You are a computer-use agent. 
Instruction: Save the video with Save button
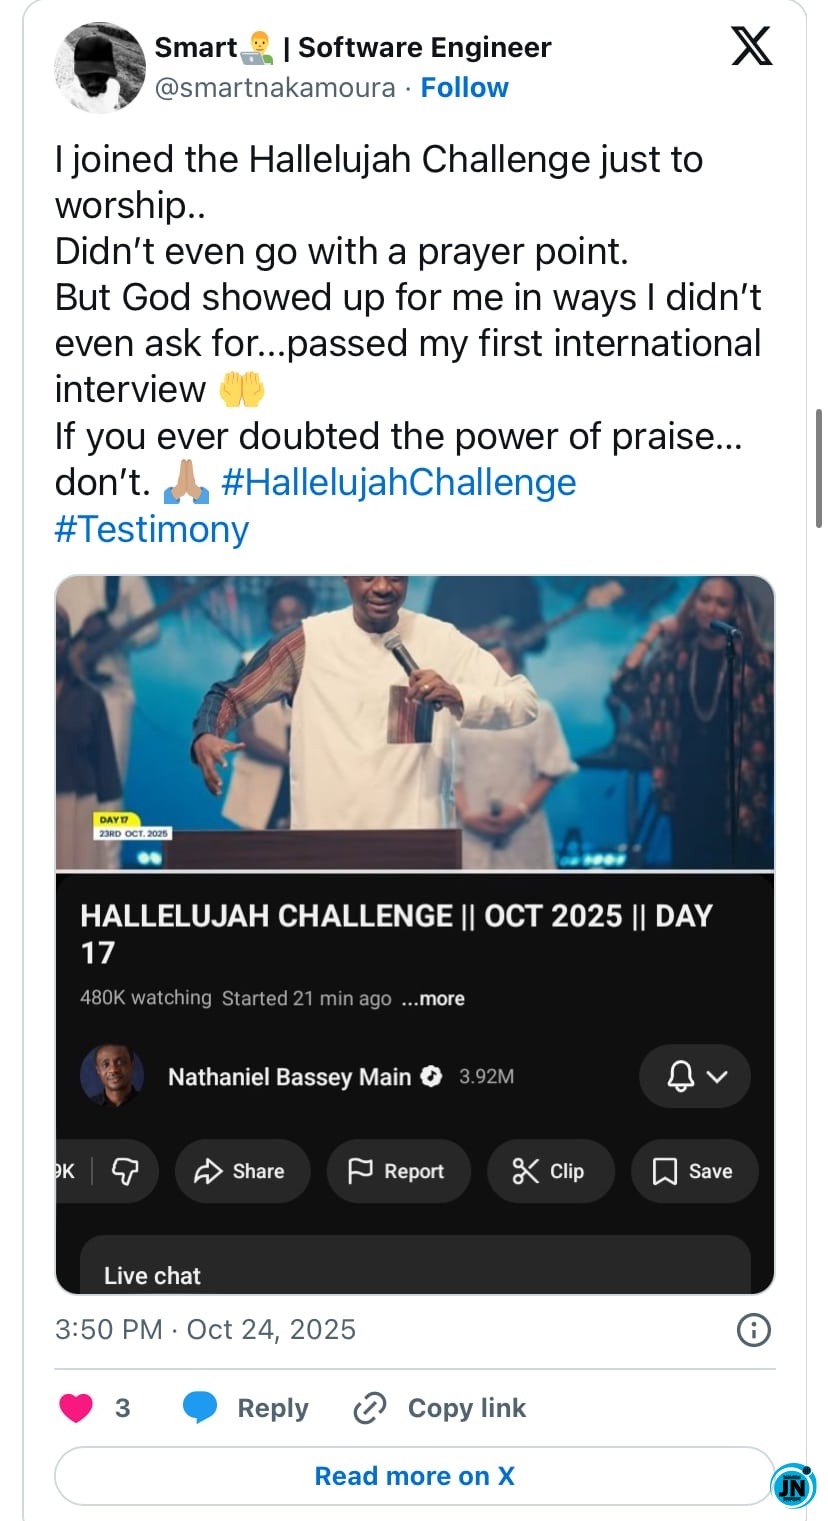[x=694, y=1171]
